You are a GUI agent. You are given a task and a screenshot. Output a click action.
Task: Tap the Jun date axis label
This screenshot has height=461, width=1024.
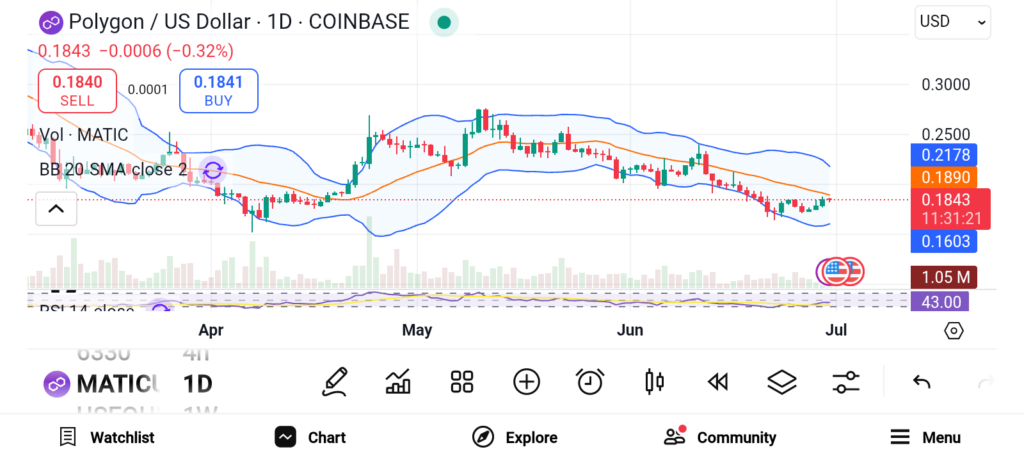coord(630,330)
